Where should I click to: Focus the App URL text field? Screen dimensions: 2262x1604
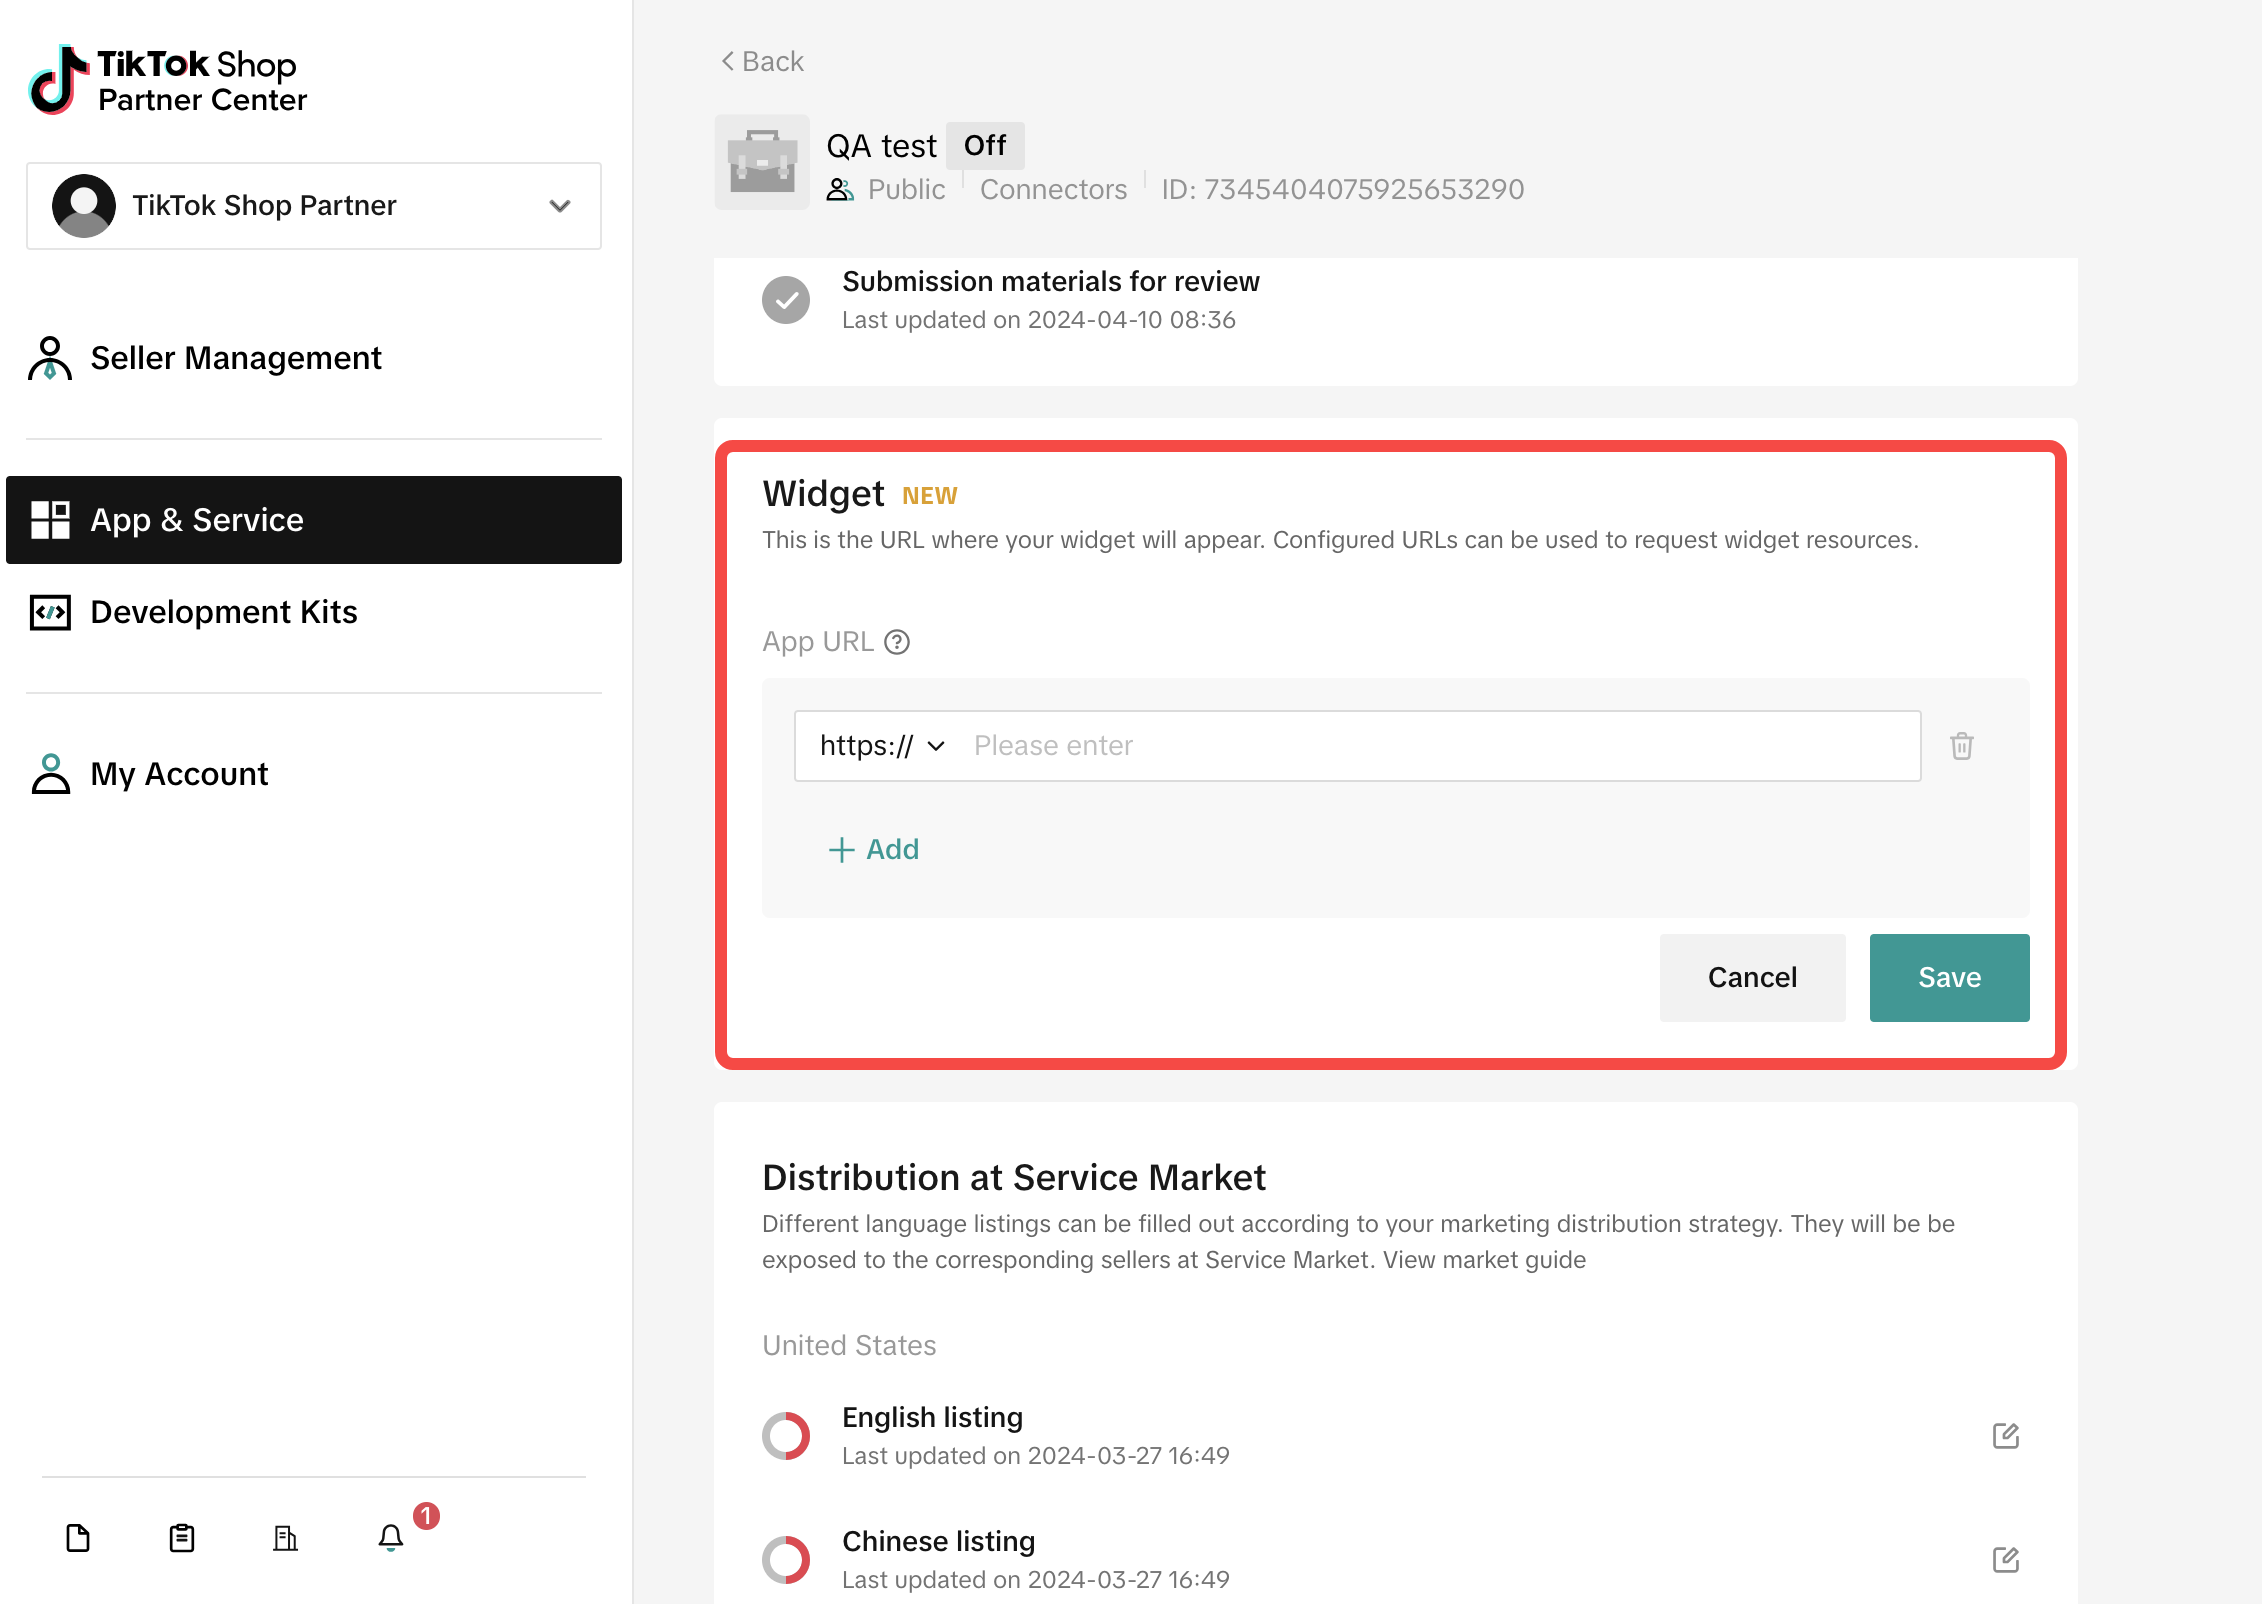[x=1438, y=746]
